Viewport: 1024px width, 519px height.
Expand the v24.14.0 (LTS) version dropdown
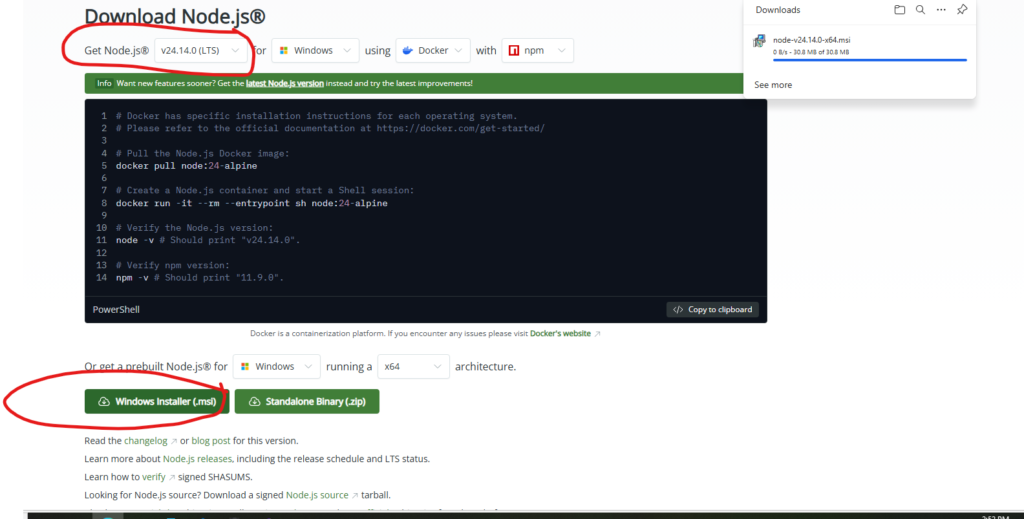pos(202,50)
